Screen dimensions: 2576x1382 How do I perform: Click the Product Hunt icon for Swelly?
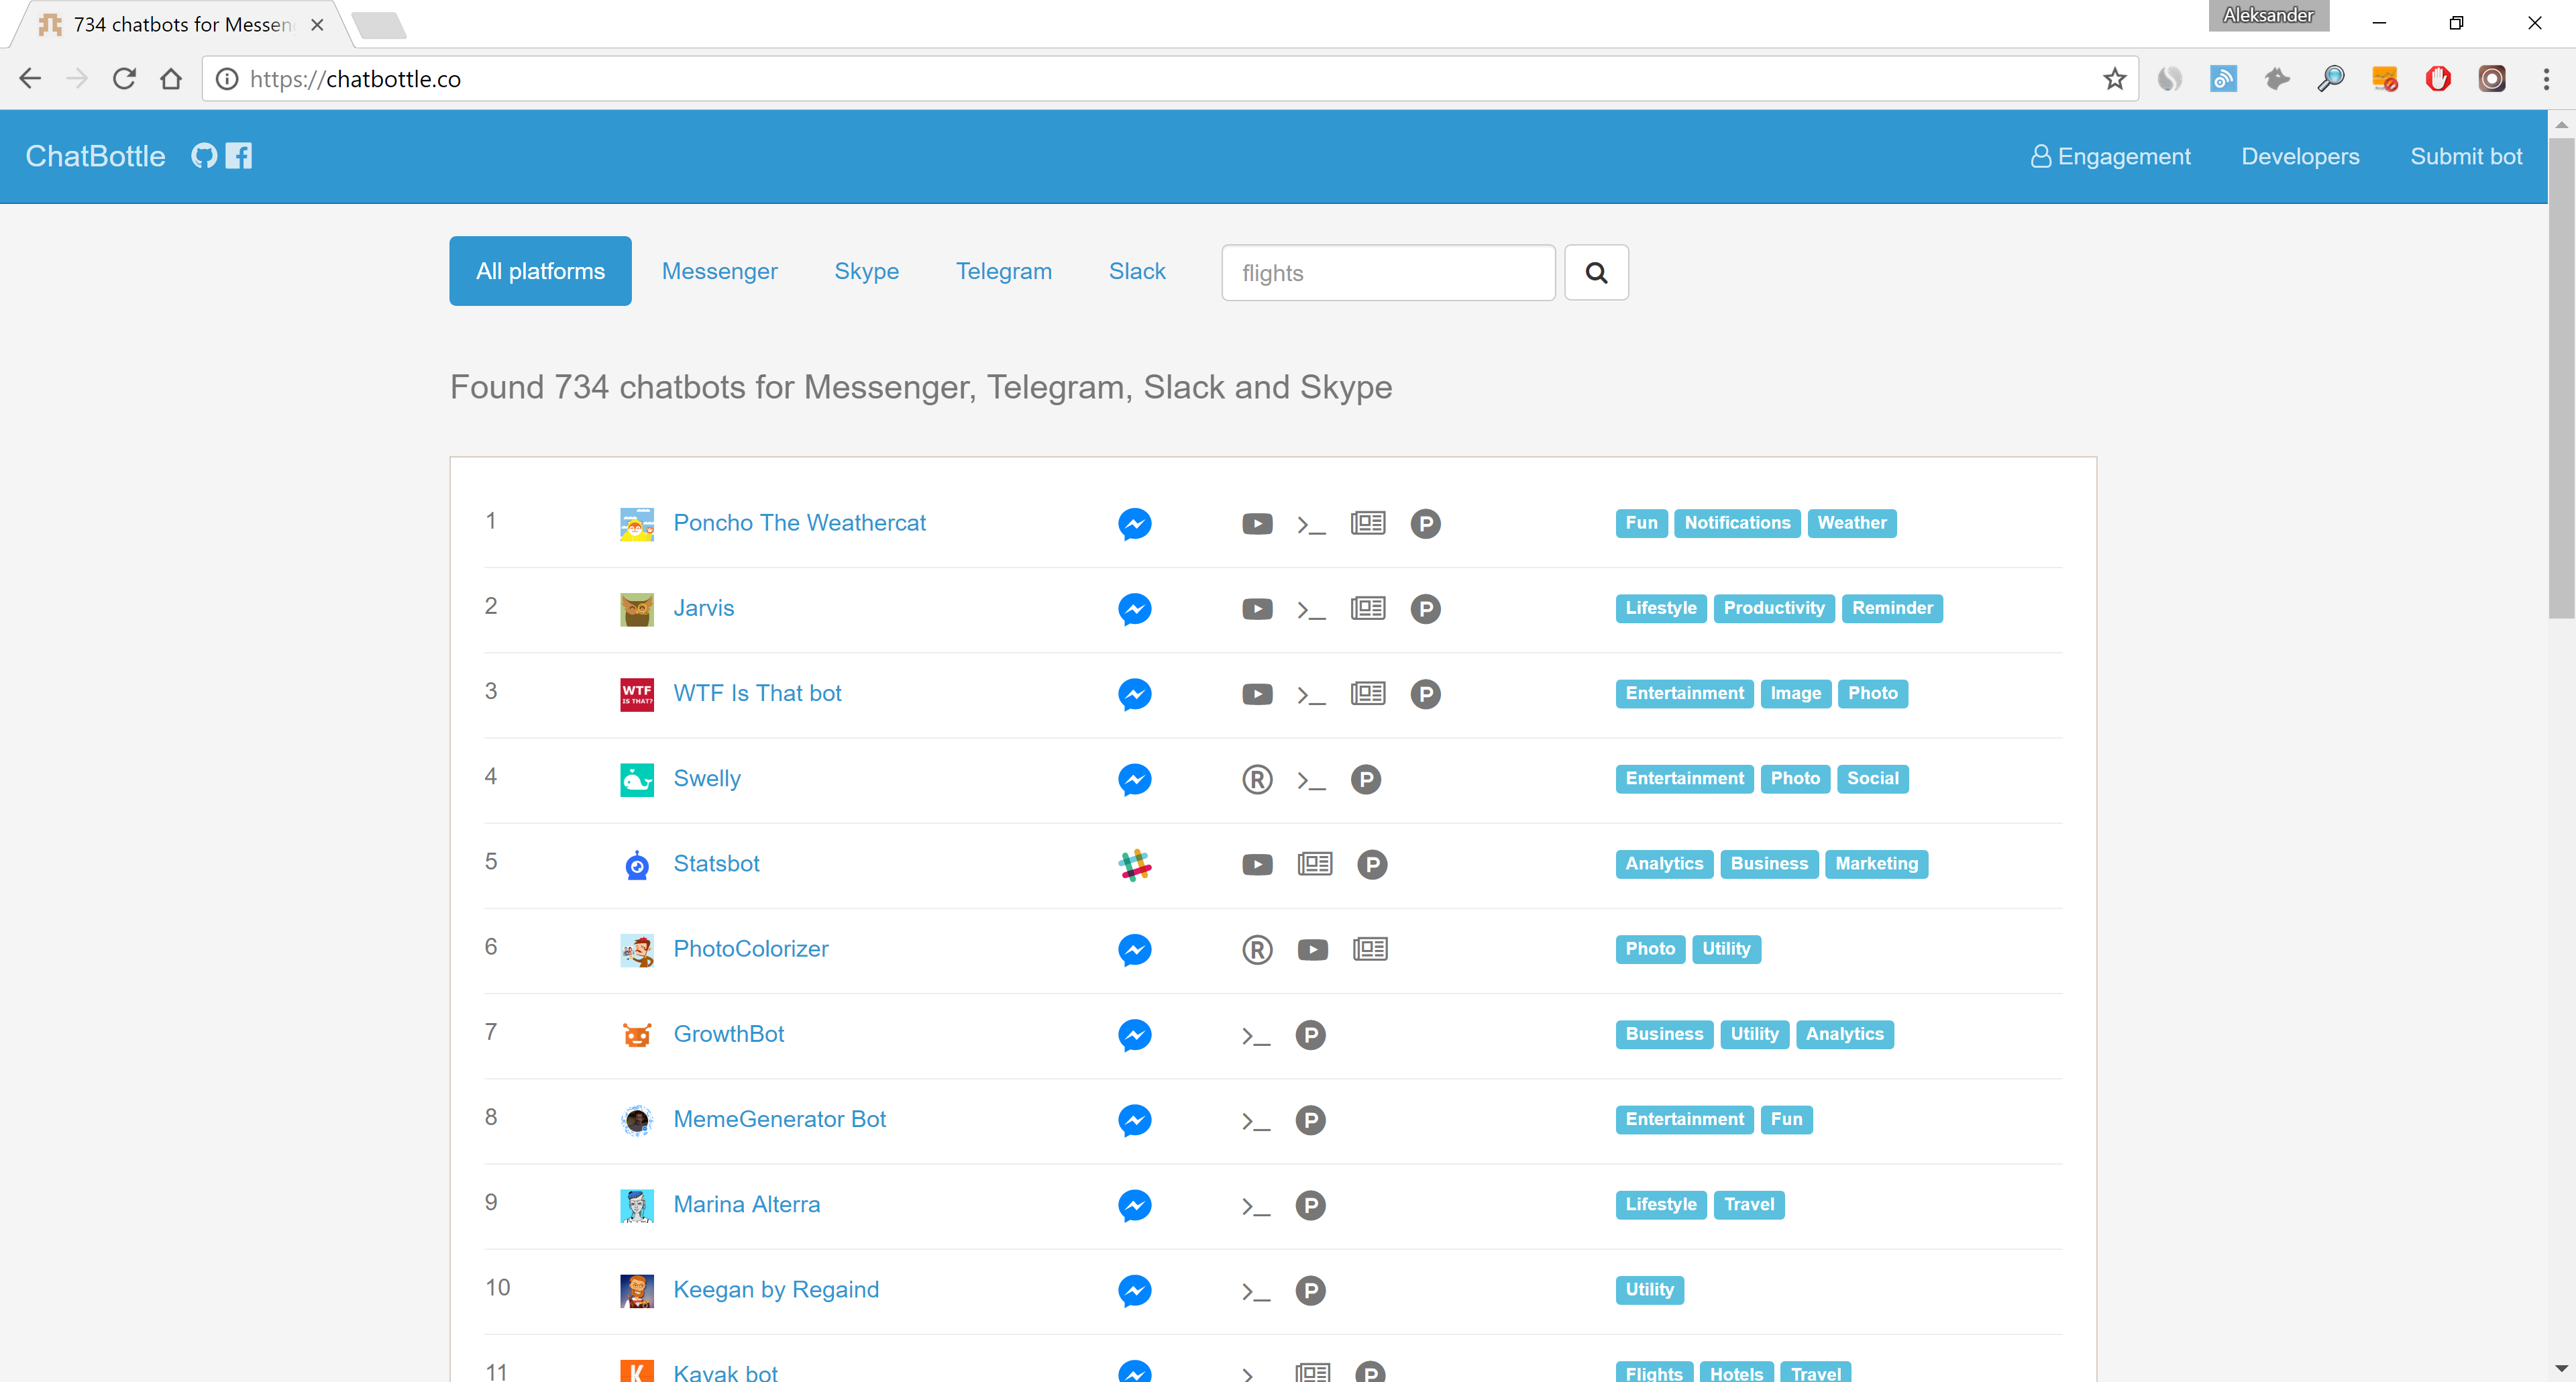pos(1365,779)
